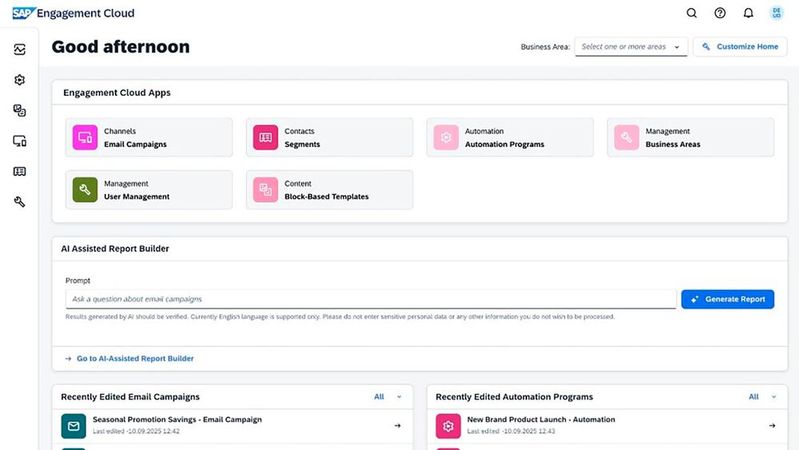Focus the AI report Prompt input field

point(370,299)
